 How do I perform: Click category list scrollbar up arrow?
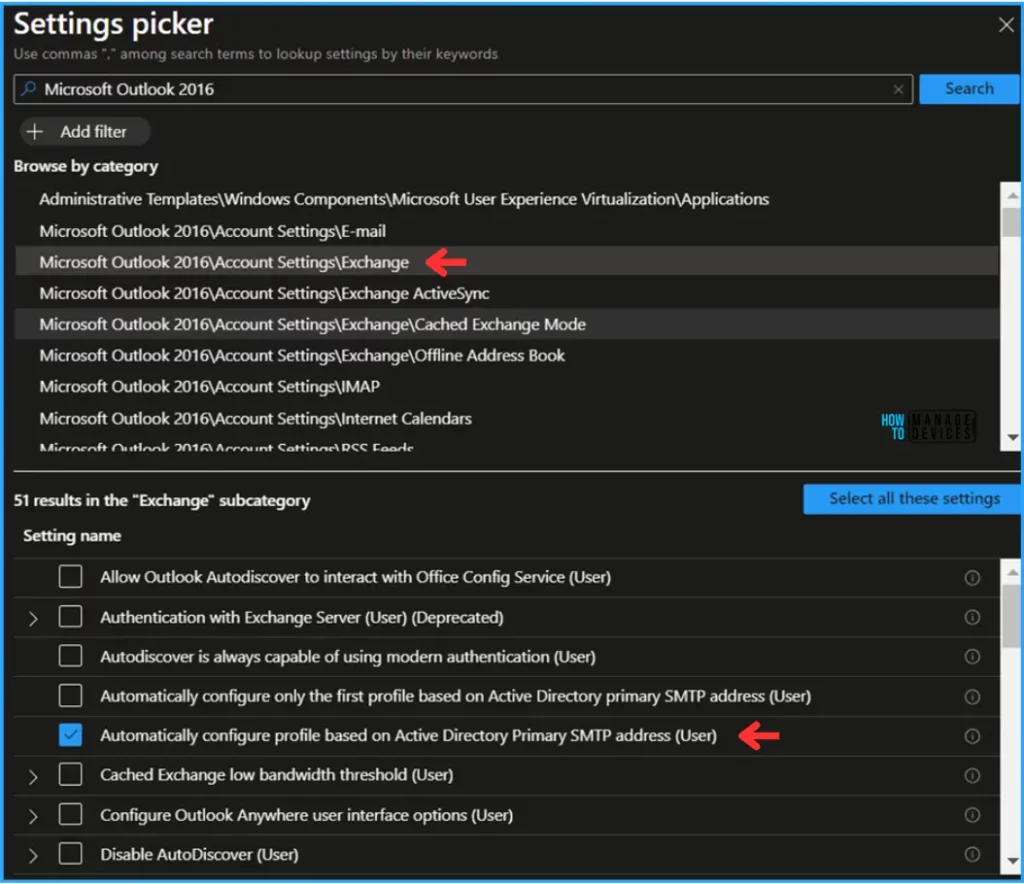1012,195
